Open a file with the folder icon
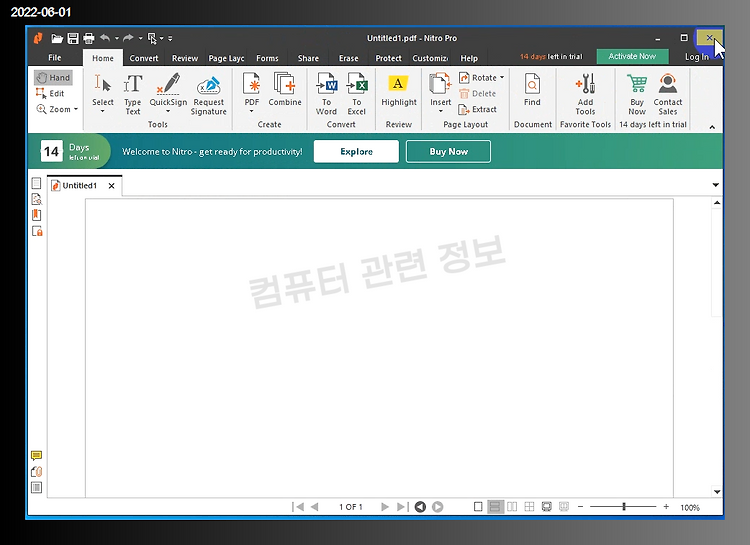The height and width of the screenshot is (545, 750). click(57, 38)
